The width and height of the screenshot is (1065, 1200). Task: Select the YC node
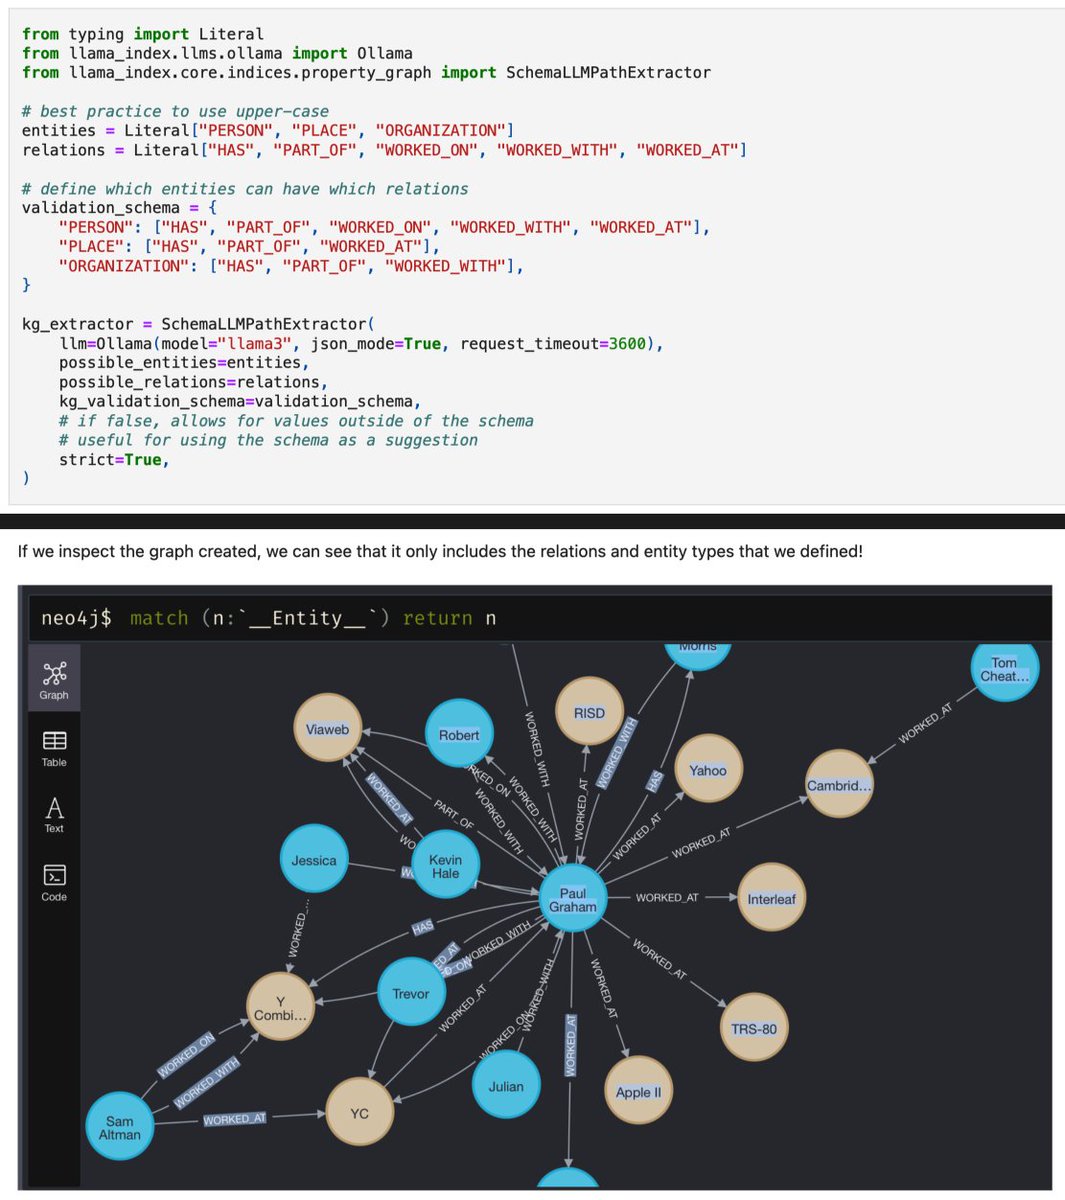(x=361, y=1113)
